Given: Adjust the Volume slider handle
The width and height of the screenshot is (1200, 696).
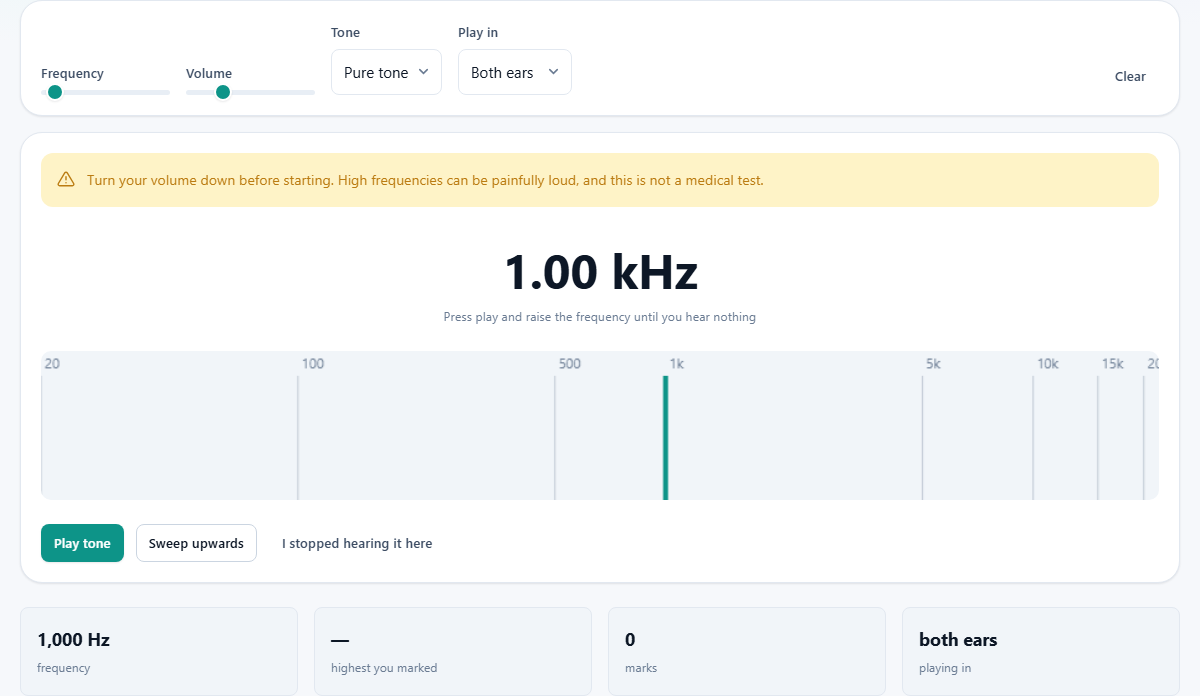Looking at the screenshot, I should [x=223, y=92].
